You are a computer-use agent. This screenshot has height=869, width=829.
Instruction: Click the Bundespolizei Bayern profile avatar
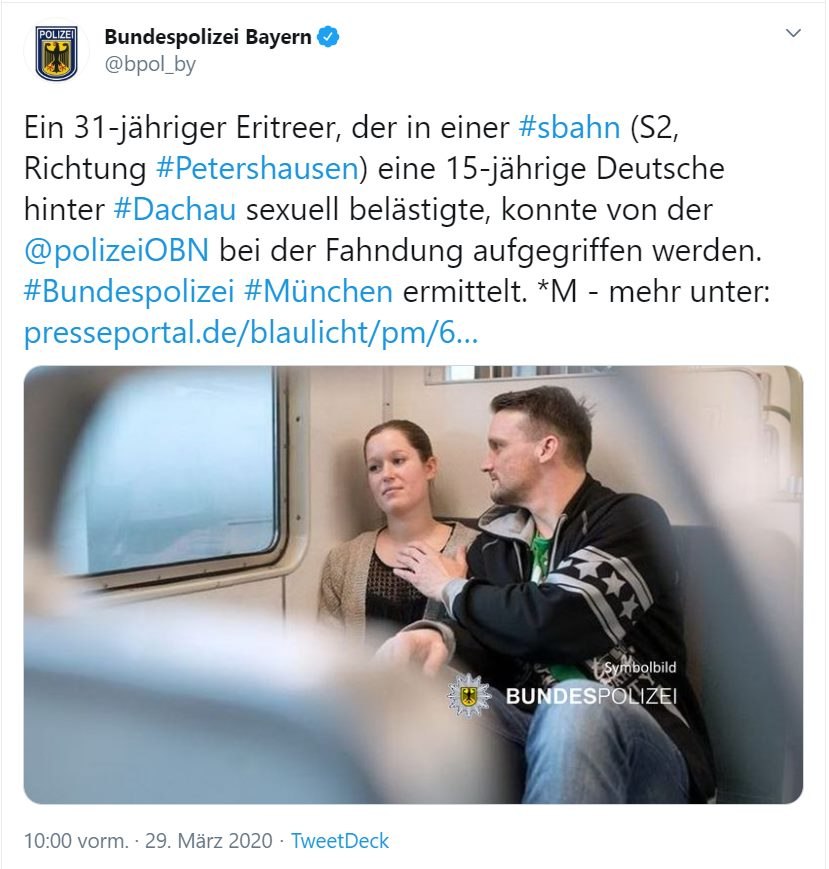pyautogui.click(x=56, y=53)
